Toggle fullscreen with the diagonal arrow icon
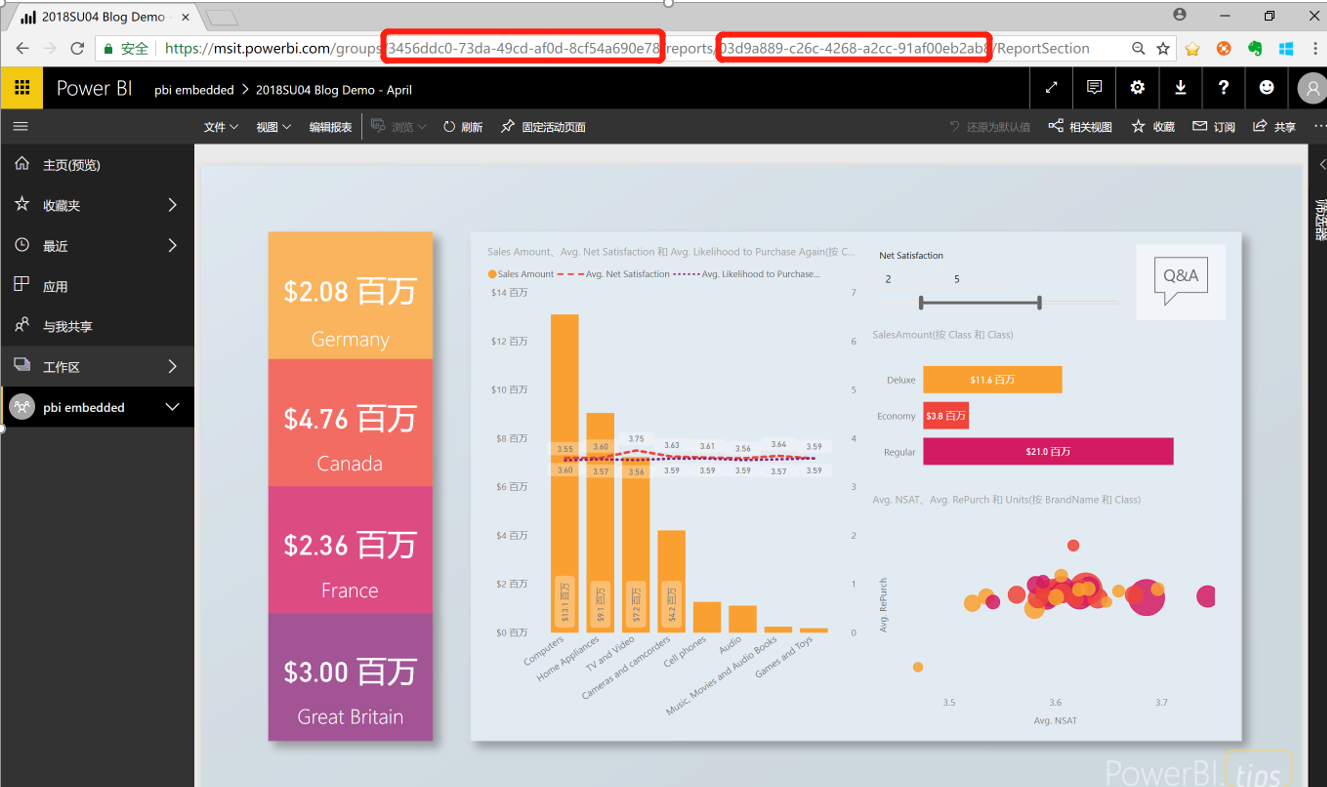The height and width of the screenshot is (787, 1327). pos(1050,88)
